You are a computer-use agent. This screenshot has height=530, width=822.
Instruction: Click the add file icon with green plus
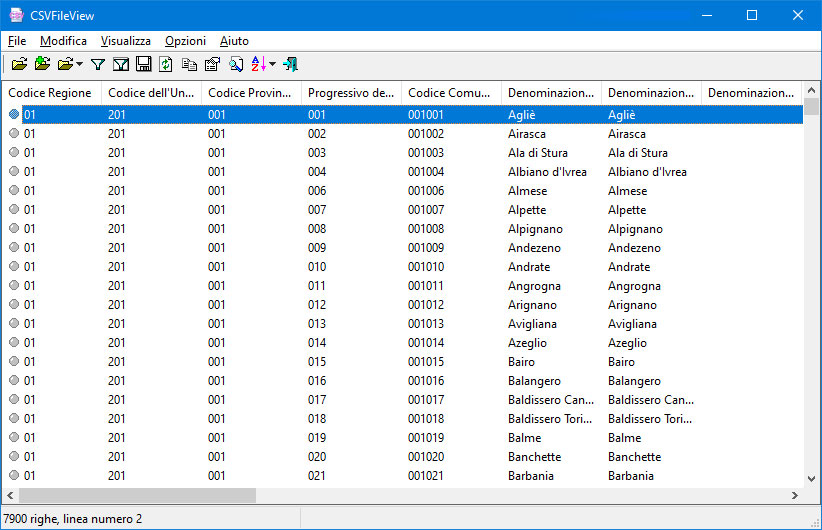click(x=42, y=64)
